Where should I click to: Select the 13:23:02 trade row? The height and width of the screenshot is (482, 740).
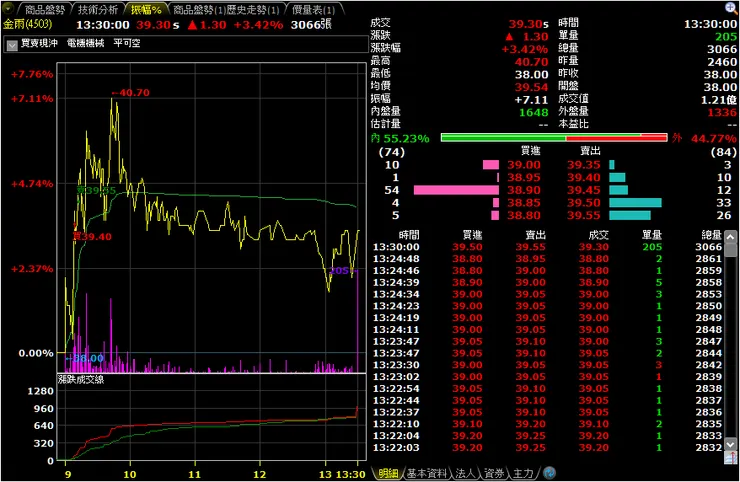pyautogui.click(x=547, y=377)
